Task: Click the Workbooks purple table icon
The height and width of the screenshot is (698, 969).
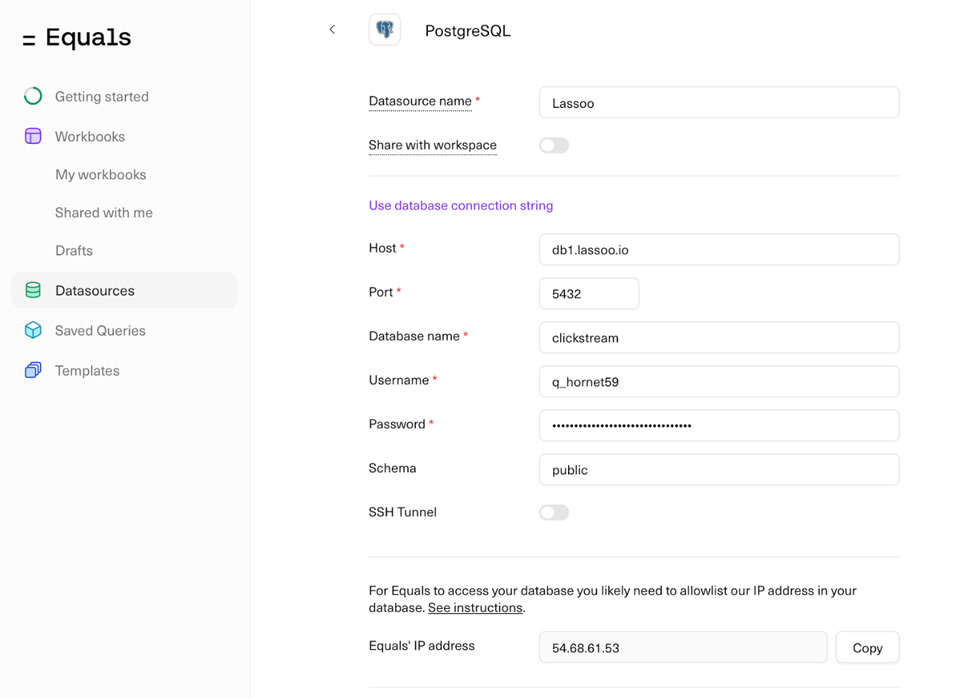Action: (33, 136)
